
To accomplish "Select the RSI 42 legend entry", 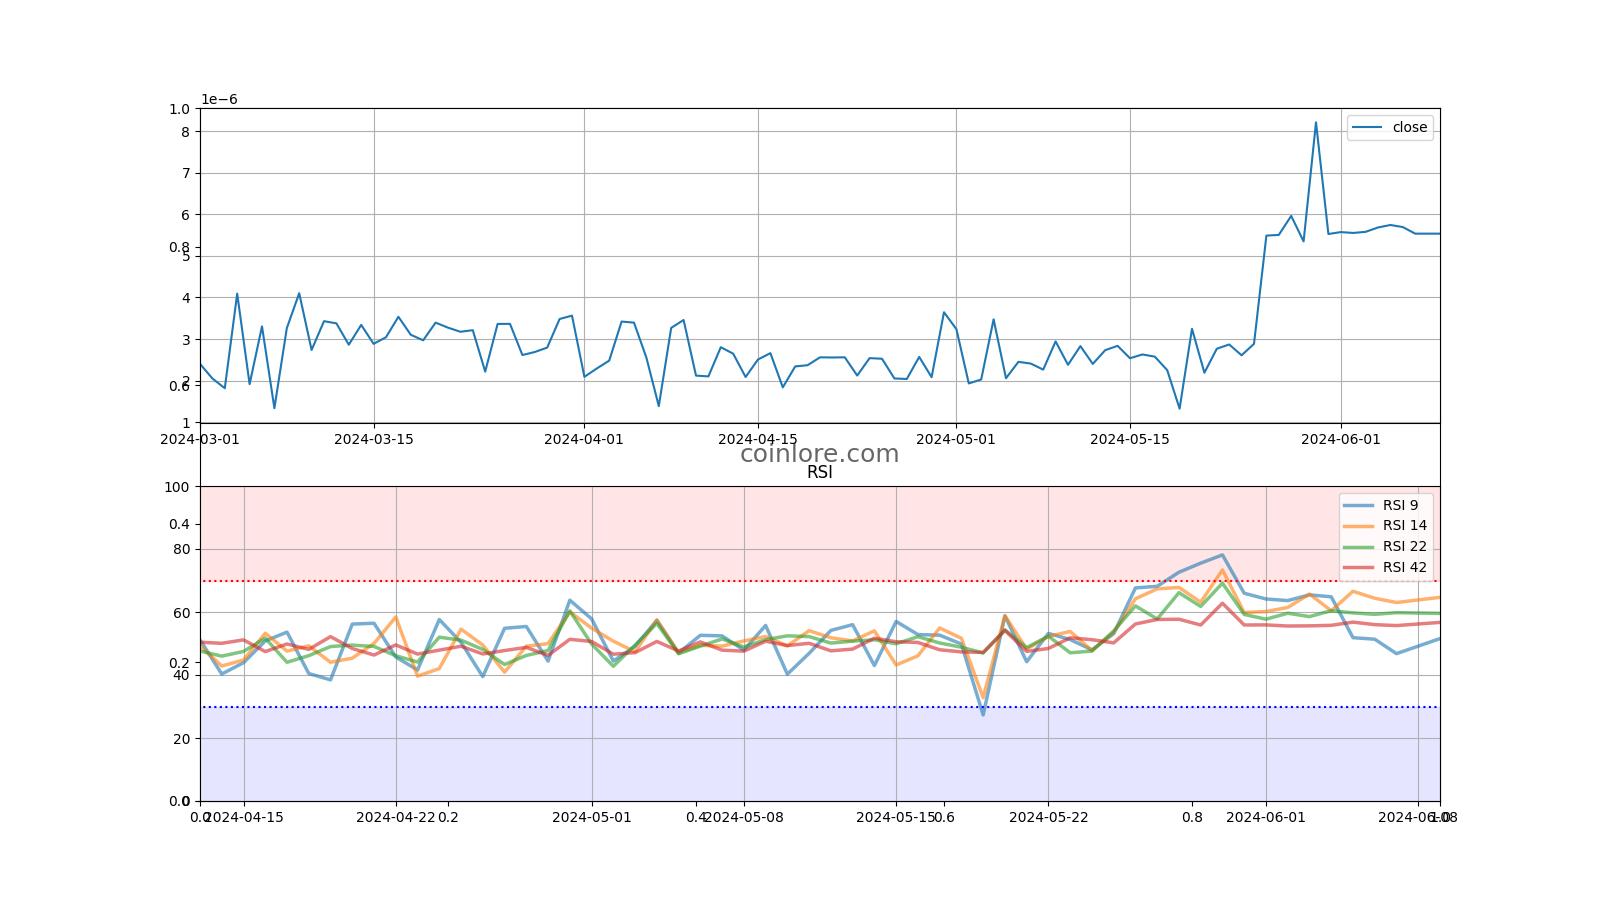I will point(1386,567).
